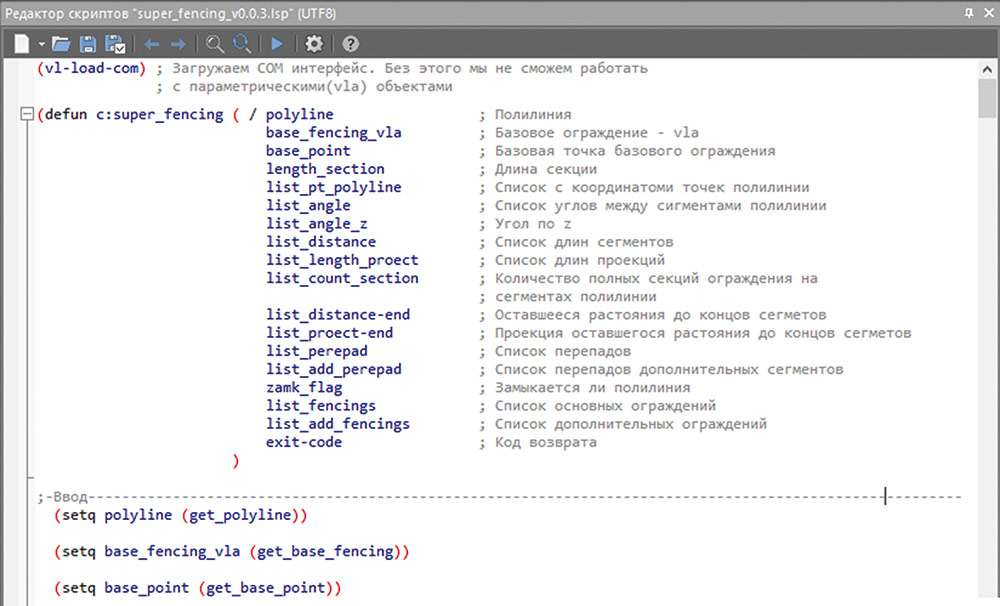The height and width of the screenshot is (606, 1000).
Task: Click the get_base_fencing function call
Action: tap(325, 551)
